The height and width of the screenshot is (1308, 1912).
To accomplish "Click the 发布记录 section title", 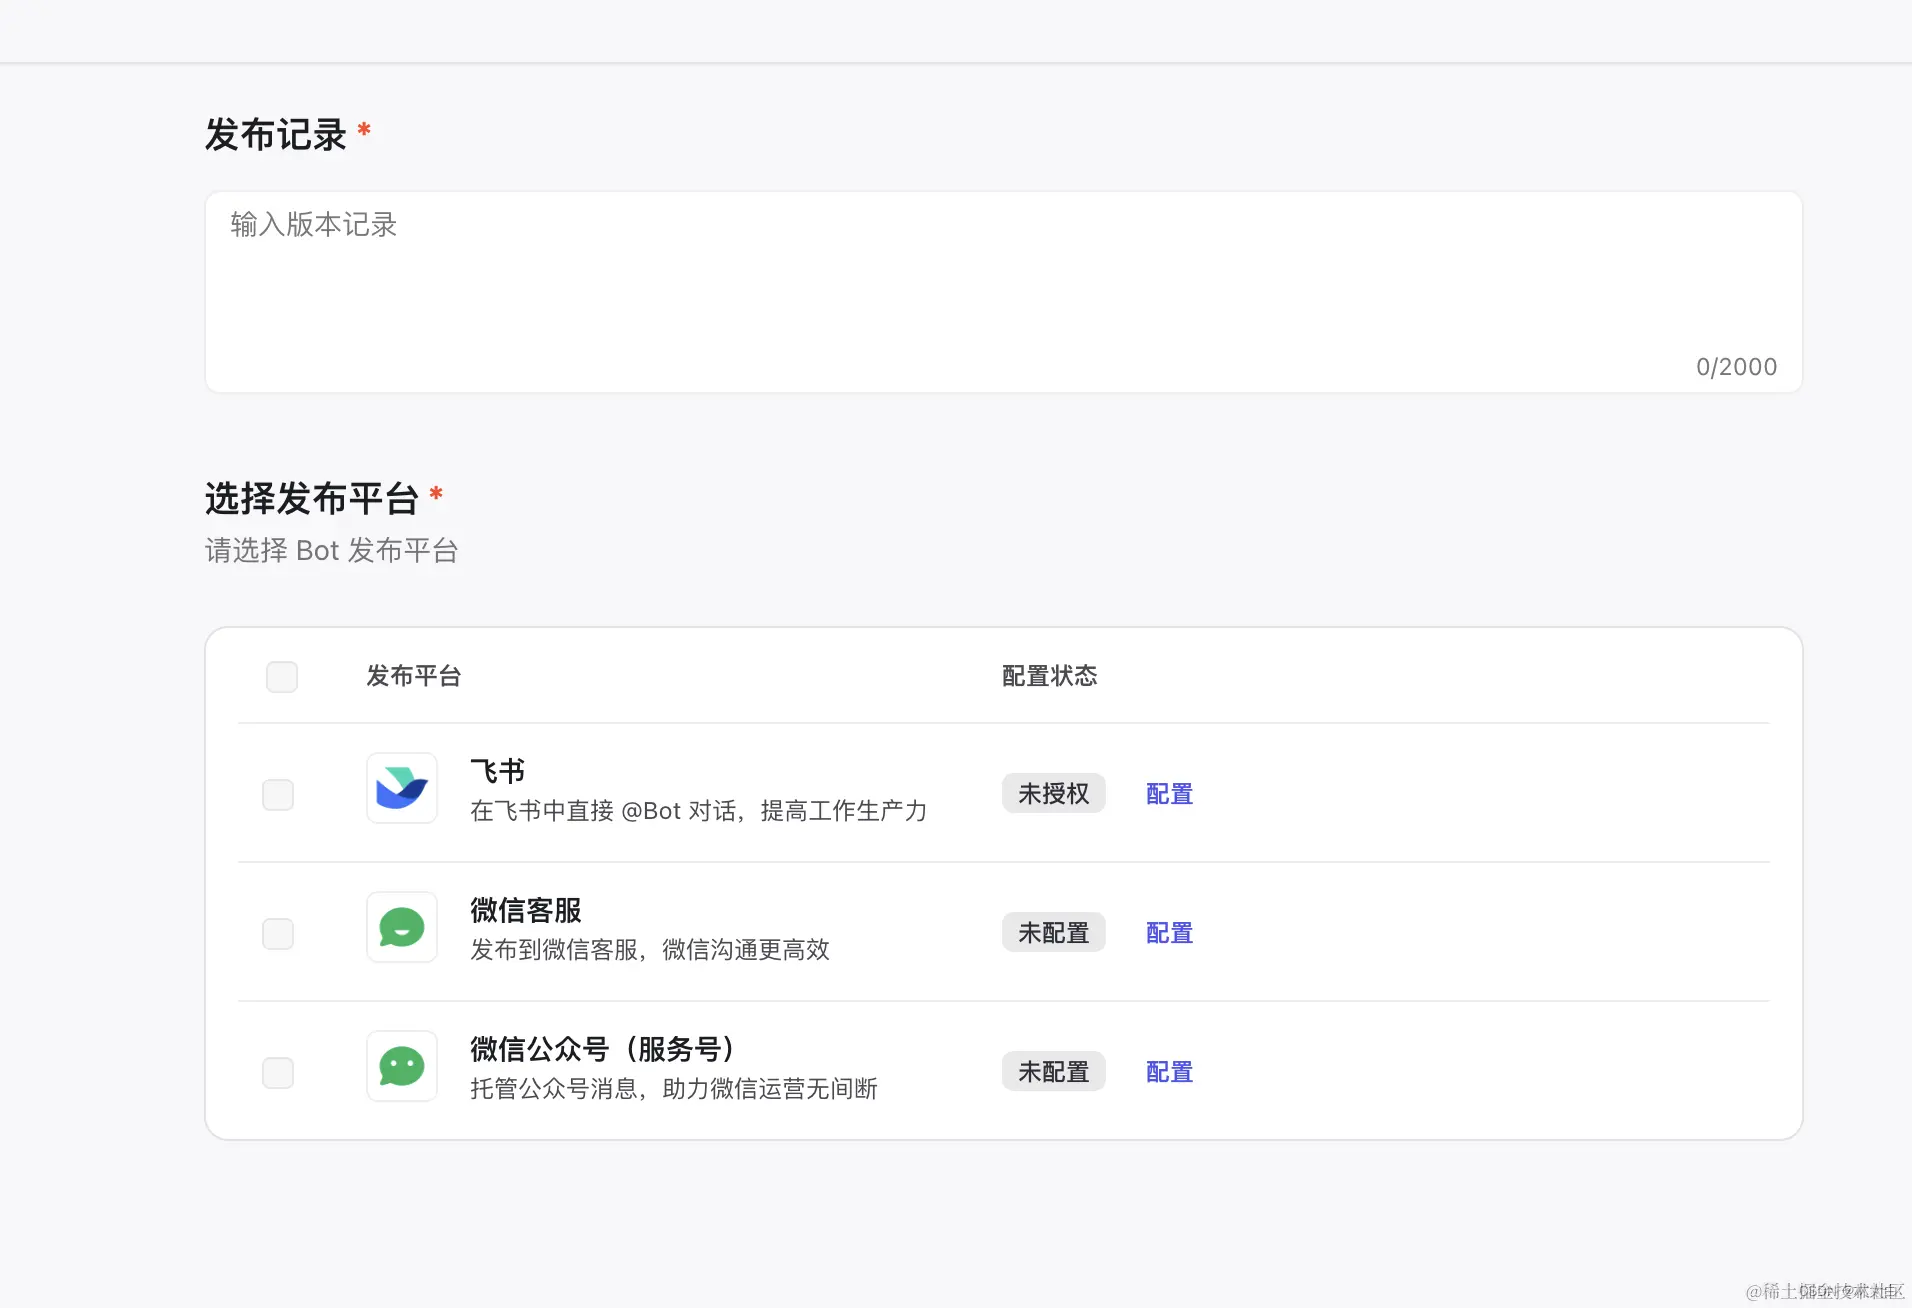I will (277, 134).
